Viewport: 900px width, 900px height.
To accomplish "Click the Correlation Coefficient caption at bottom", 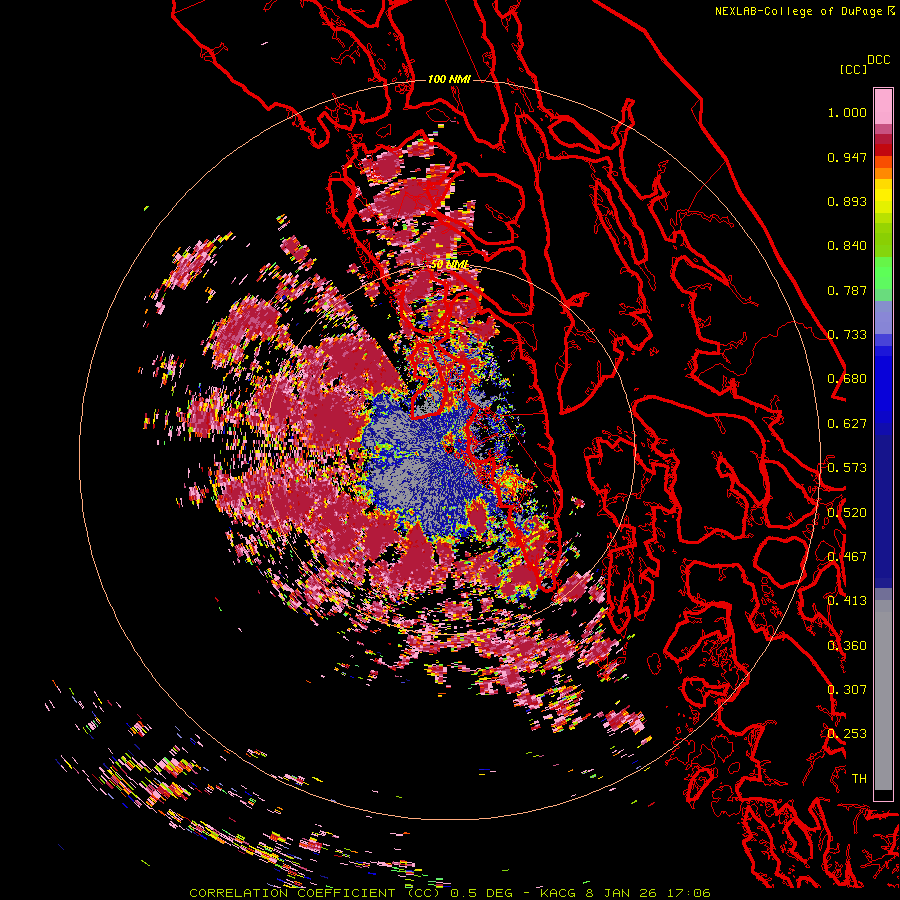I will [449, 893].
